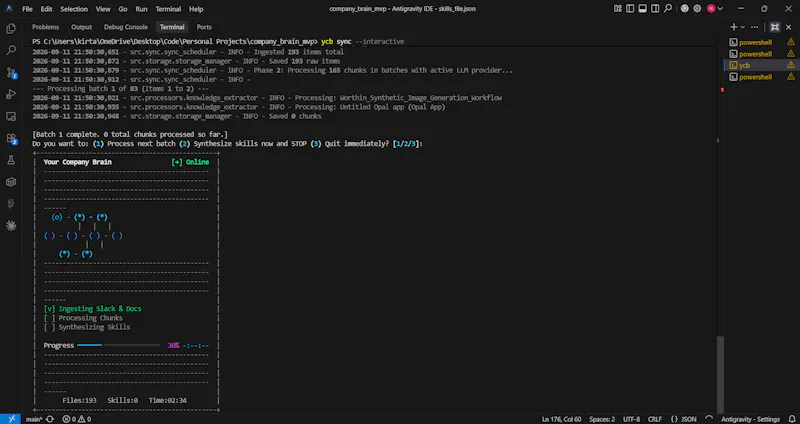Open the Run menu
Screen dimensions: 800x424
[x=141, y=9]
